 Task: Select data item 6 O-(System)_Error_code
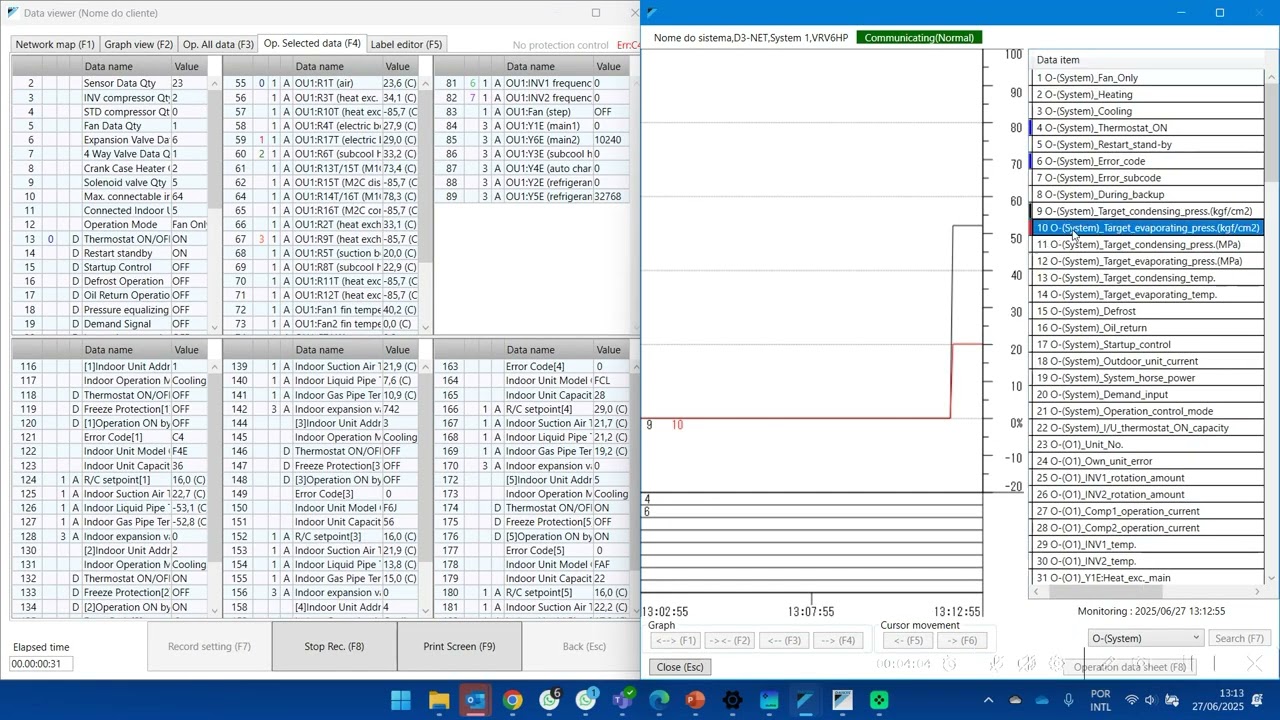click(x=1147, y=161)
